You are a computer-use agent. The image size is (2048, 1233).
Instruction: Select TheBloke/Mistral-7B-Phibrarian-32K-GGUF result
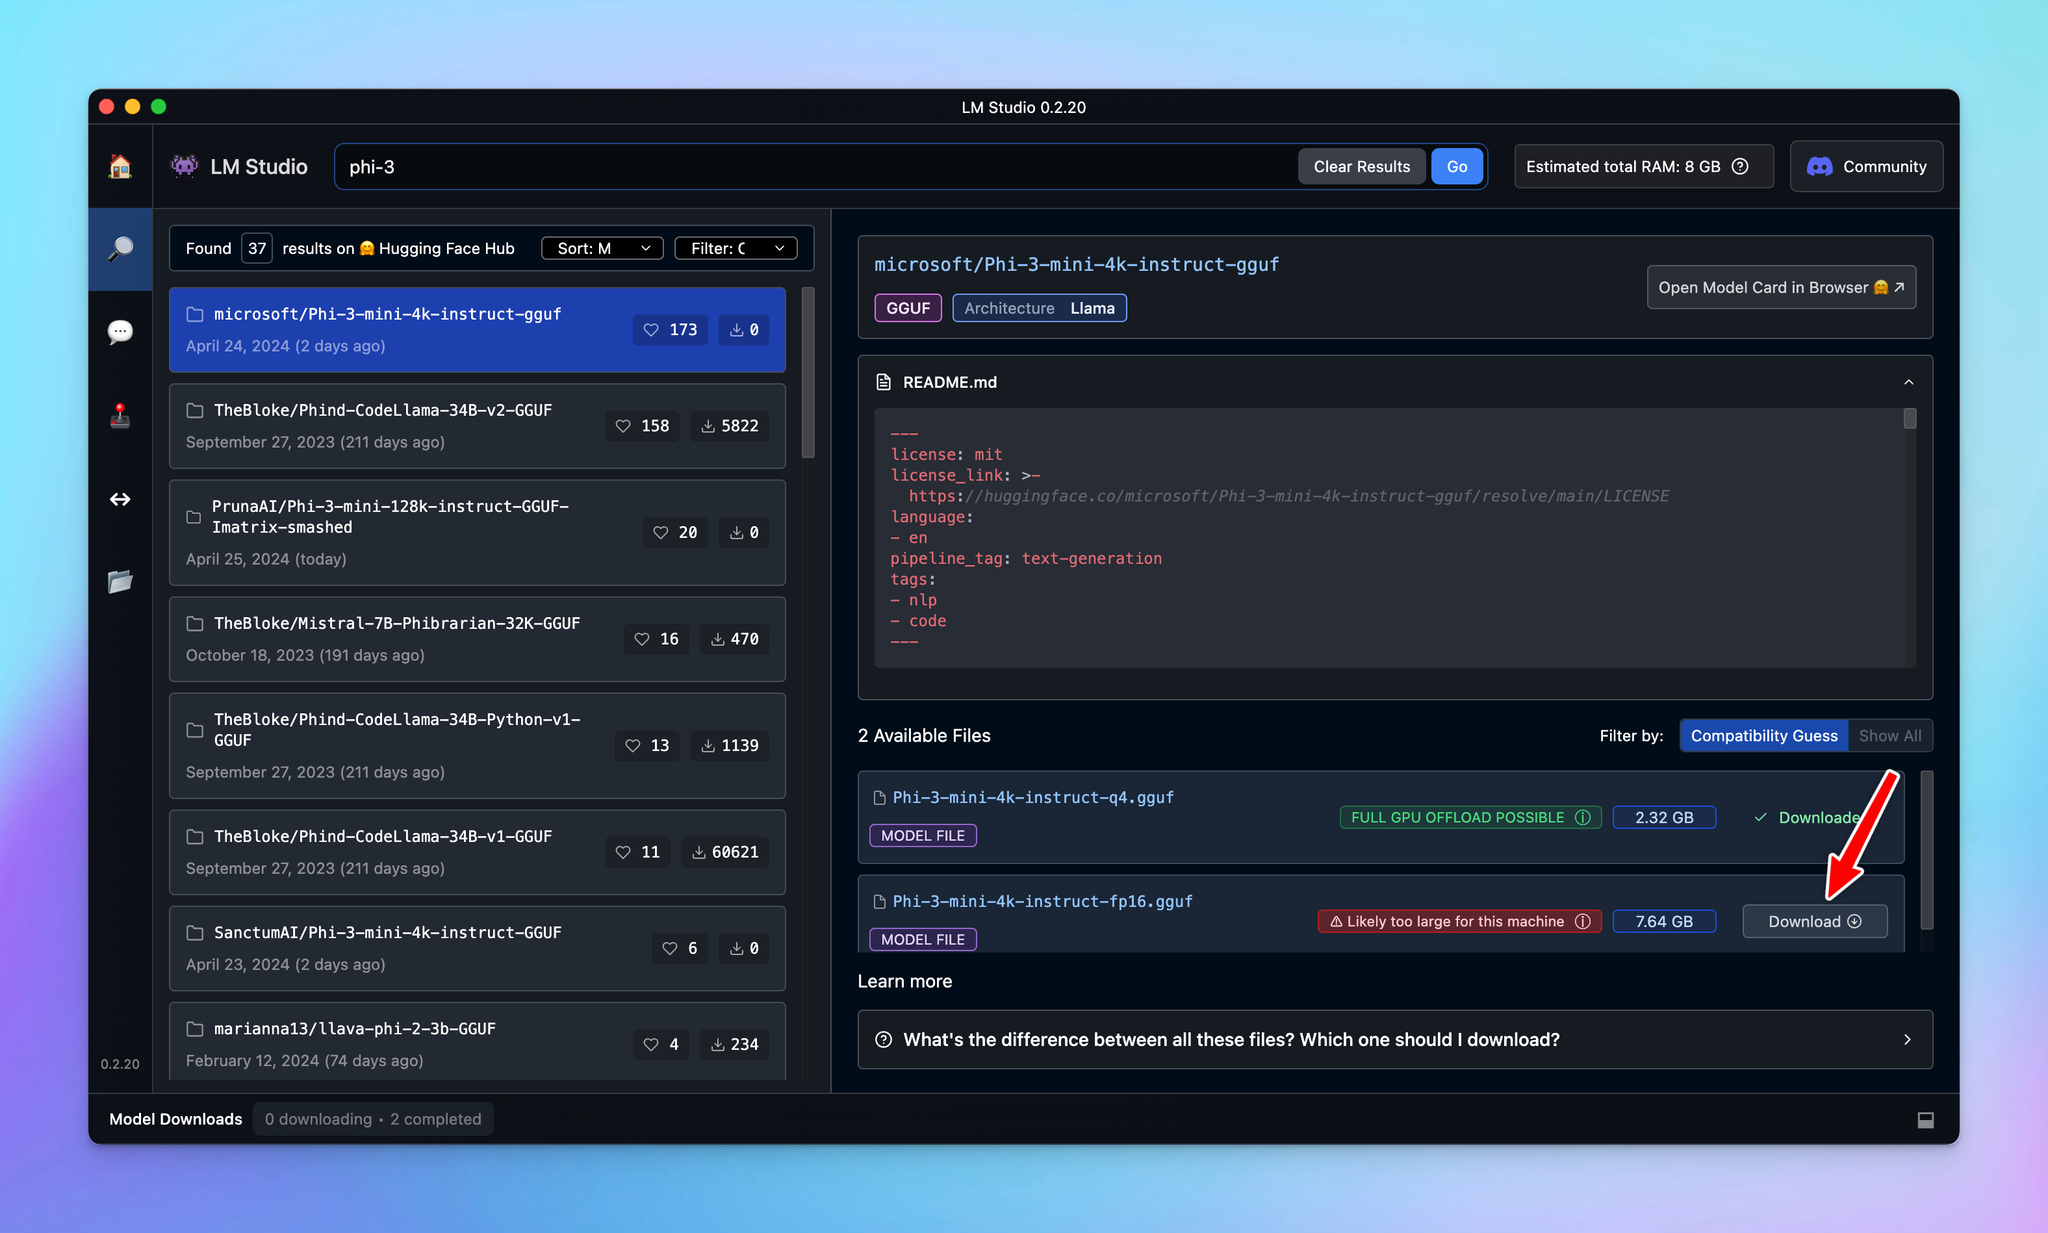pyautogui.click(x=477, y=639)
